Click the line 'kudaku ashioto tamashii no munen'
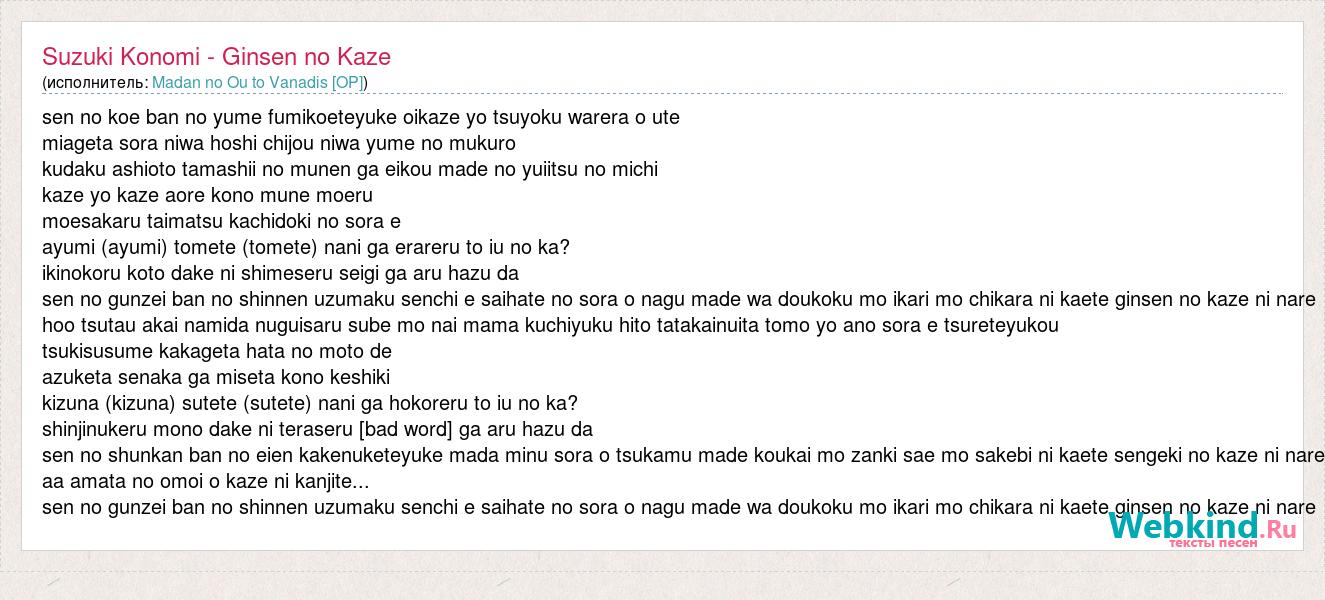The height and width of the screenshot is (600, 1325). coord(350,169)
